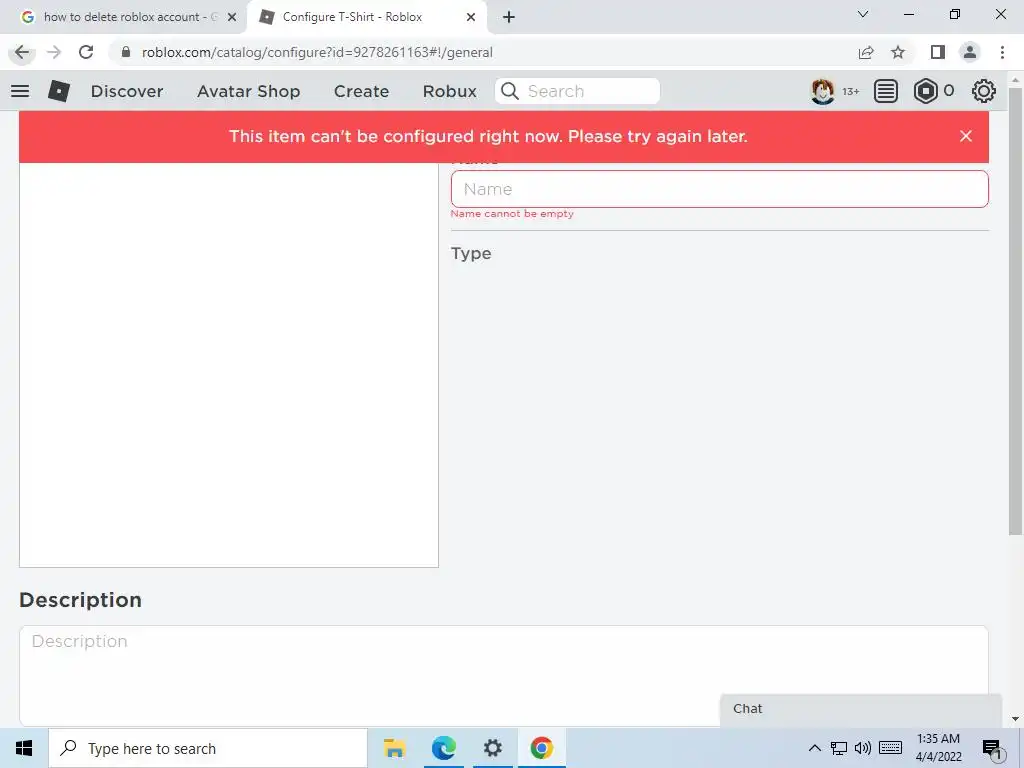Click into the Description text area
Screen dimensions: 1024x768
click(x=504, y=675)
